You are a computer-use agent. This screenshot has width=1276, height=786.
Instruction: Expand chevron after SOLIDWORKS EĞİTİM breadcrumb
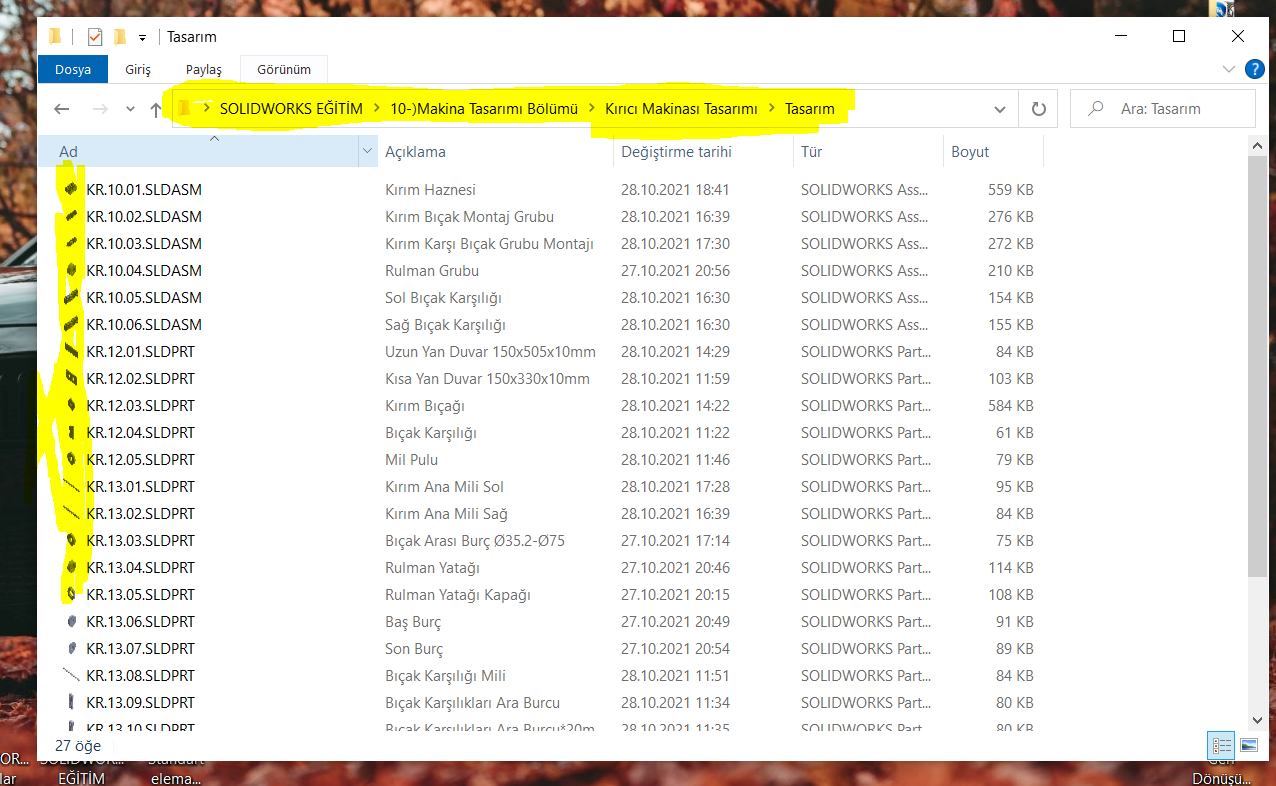point(377,109)
